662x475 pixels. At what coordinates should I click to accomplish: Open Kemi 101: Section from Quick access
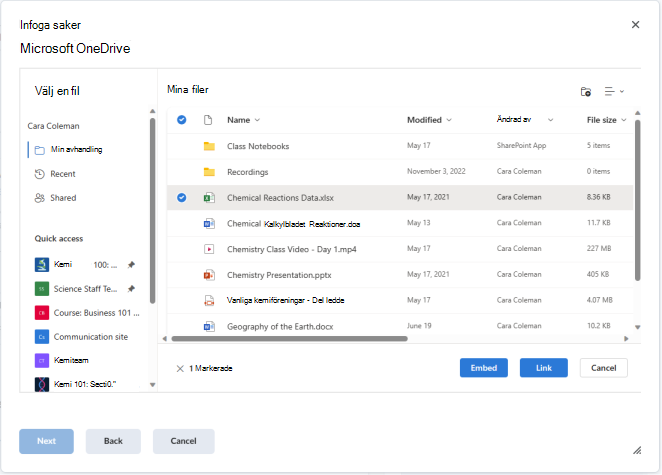tap(85, 384)
